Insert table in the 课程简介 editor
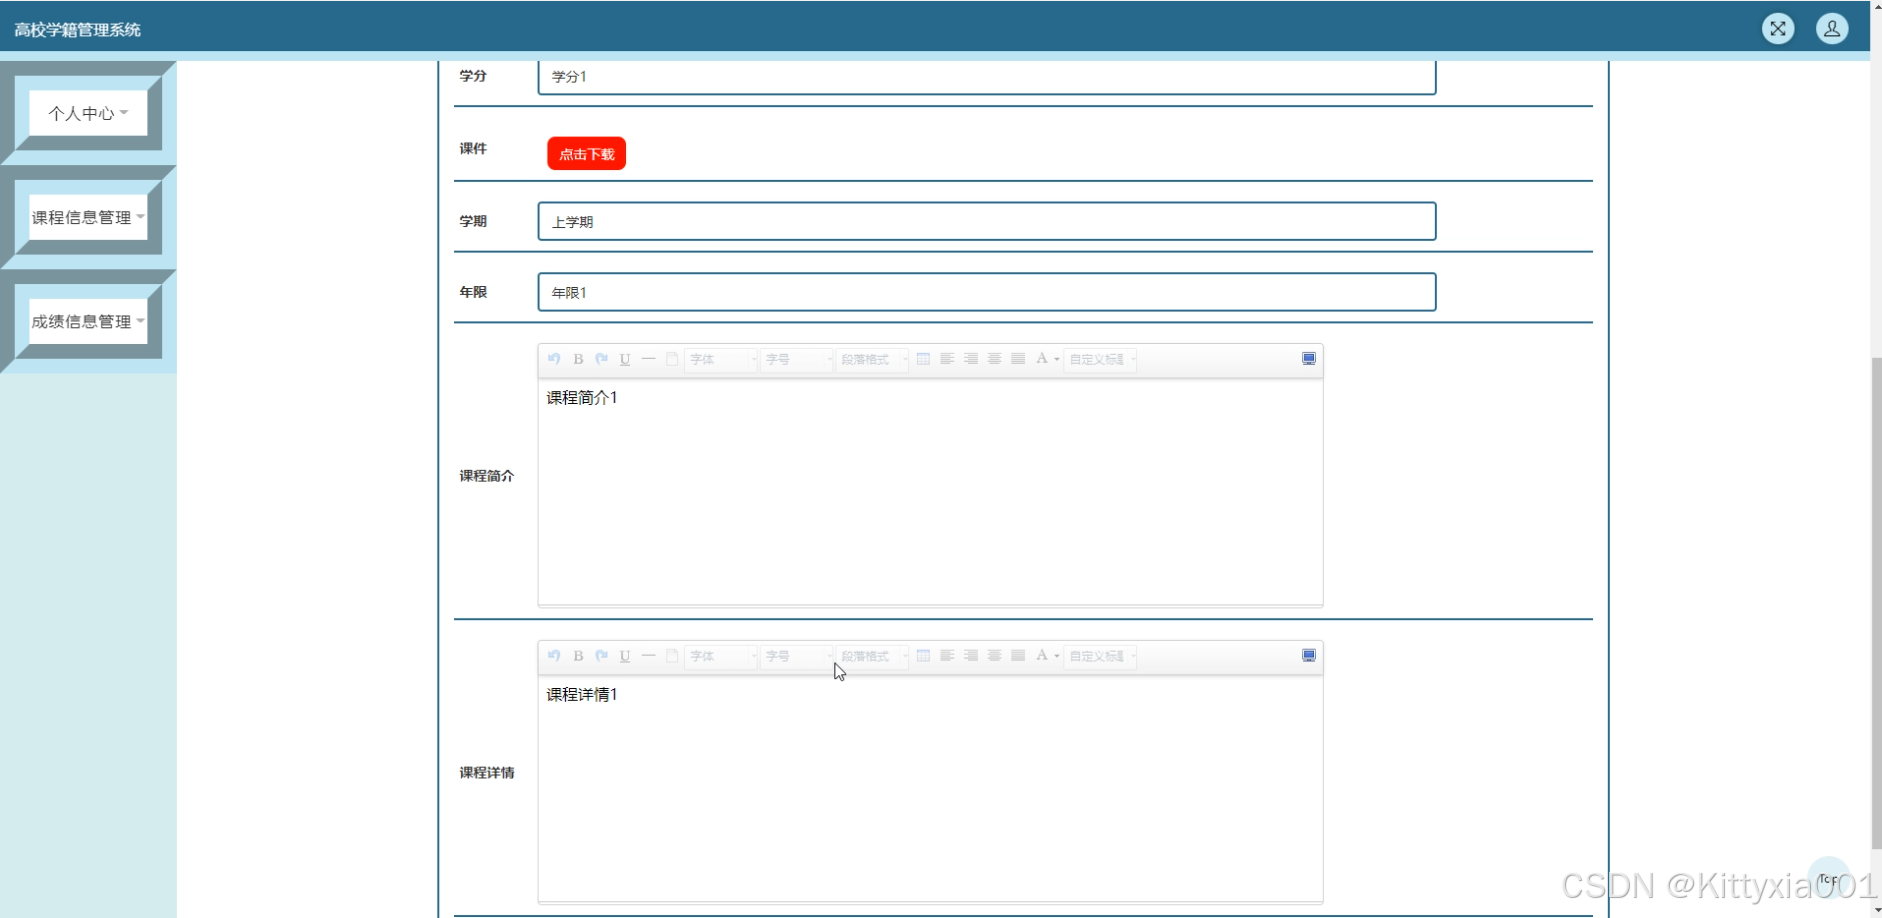Screen dimensions: 1882x918 click(x=923, y=359)
